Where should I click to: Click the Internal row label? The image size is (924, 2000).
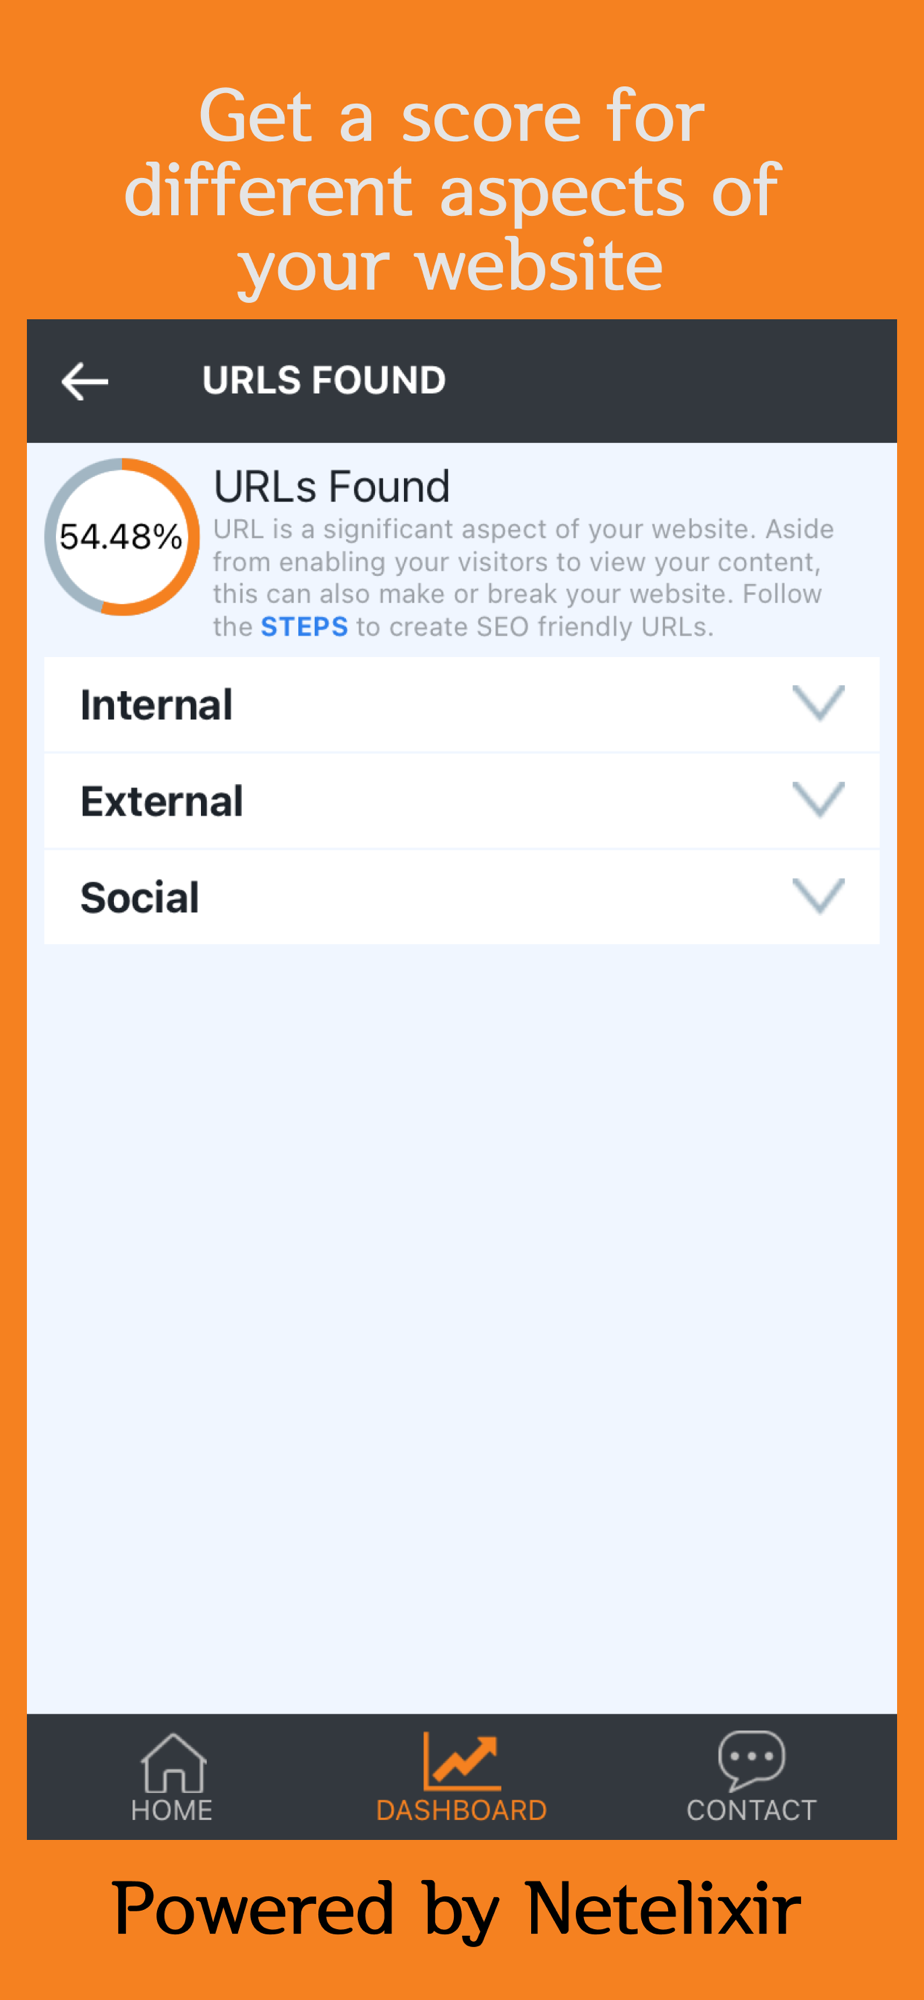point(157,705)
